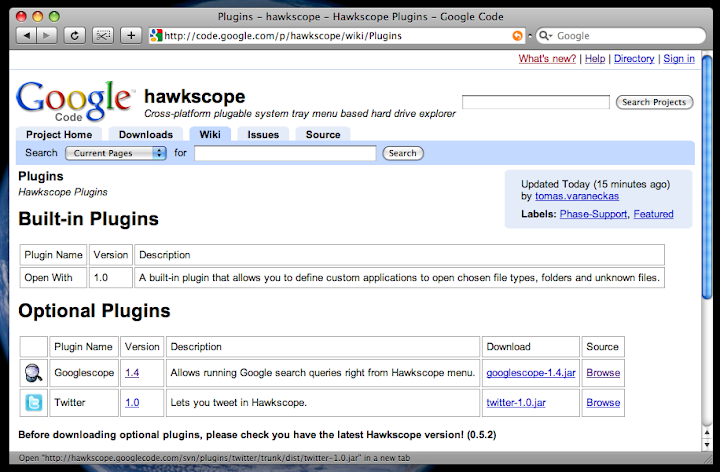This screenshot has height=472, width=720.
Task: Open the Current Pages search scope dropdown
Action: tap(116, 153)
